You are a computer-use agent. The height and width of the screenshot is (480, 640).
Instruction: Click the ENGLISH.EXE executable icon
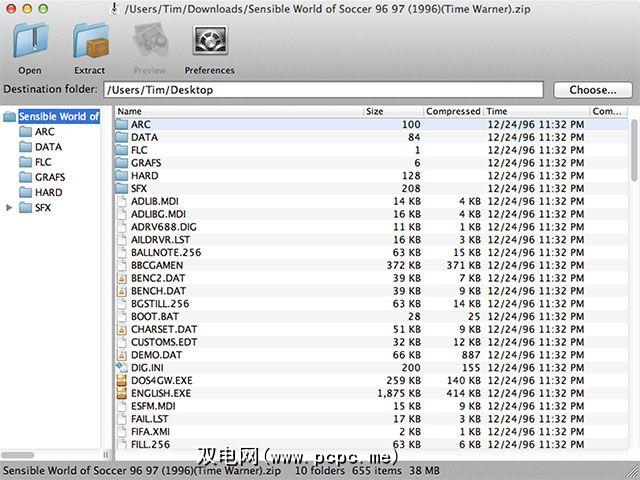(122, 393)
